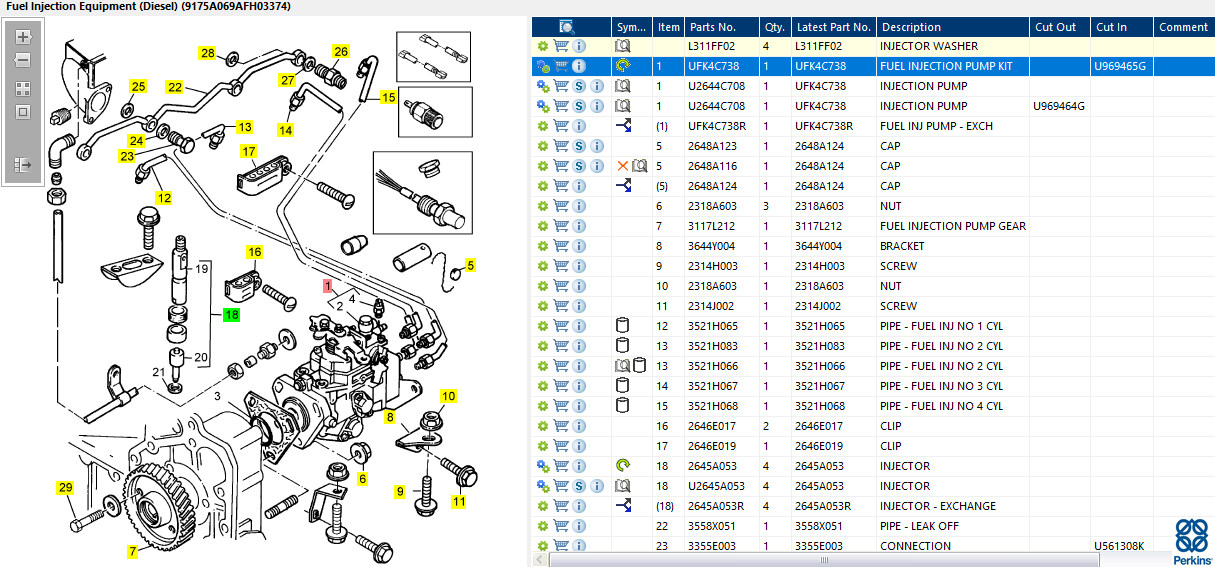Click double-gear icon in U2645A053 injector row

[x=543, y=486]
